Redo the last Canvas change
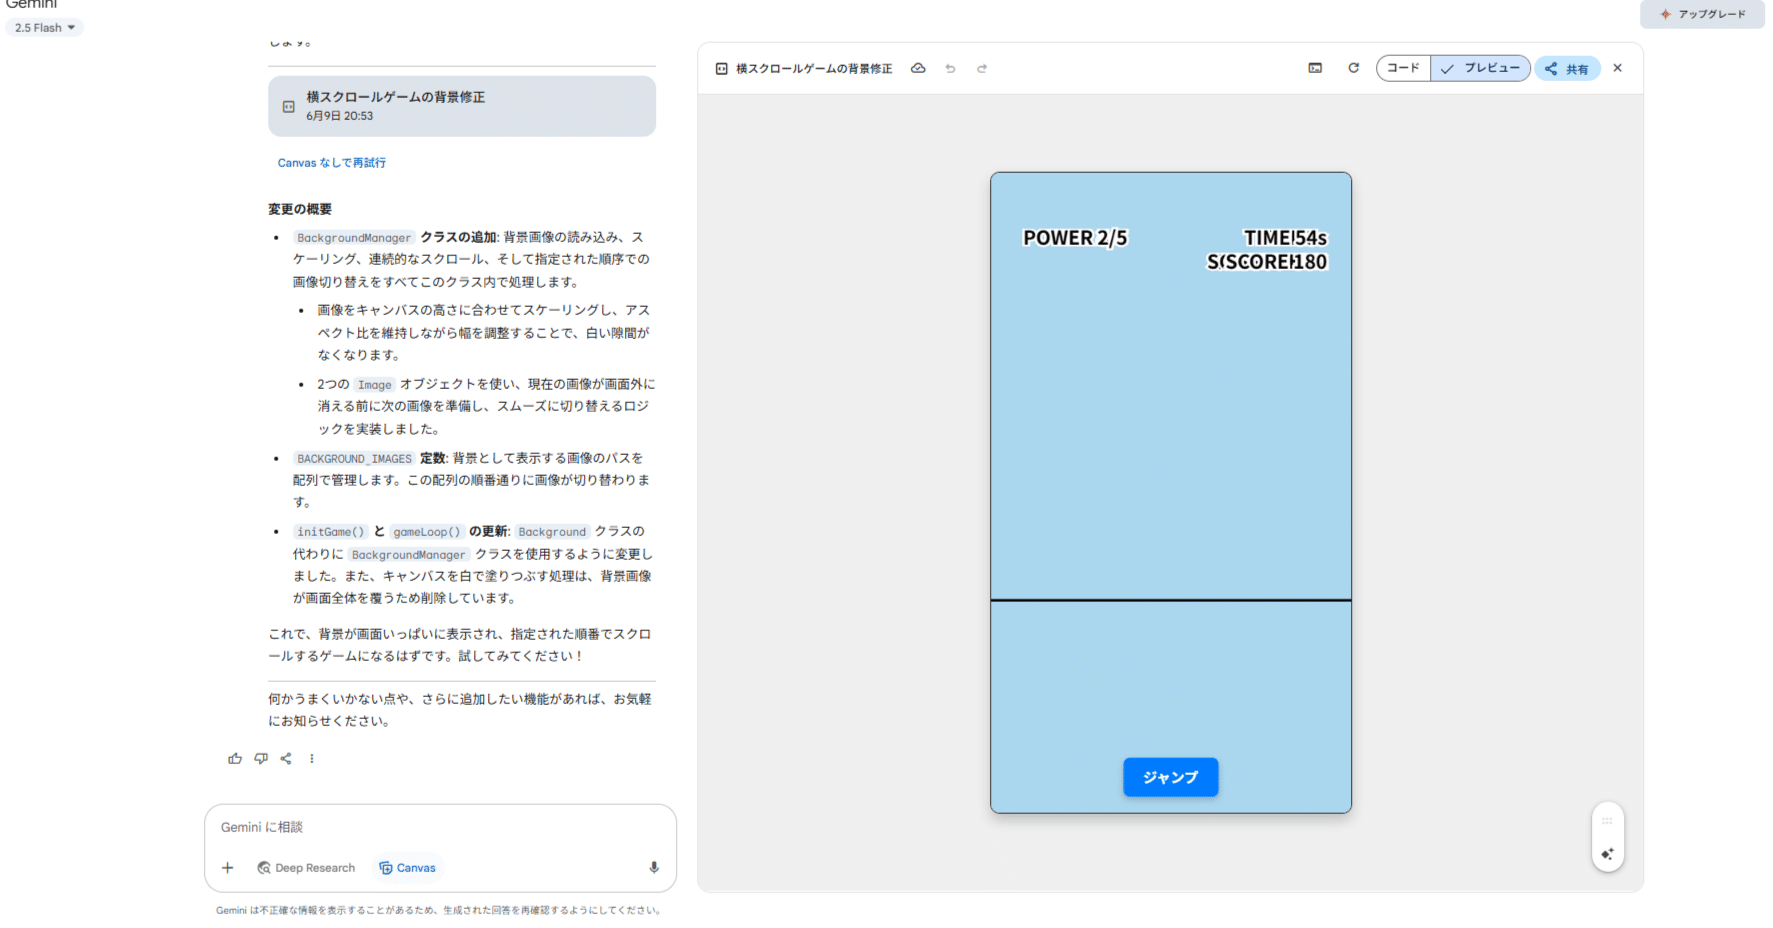The width and height of the screenshot is (1773, 928). [x=982, y=68]
